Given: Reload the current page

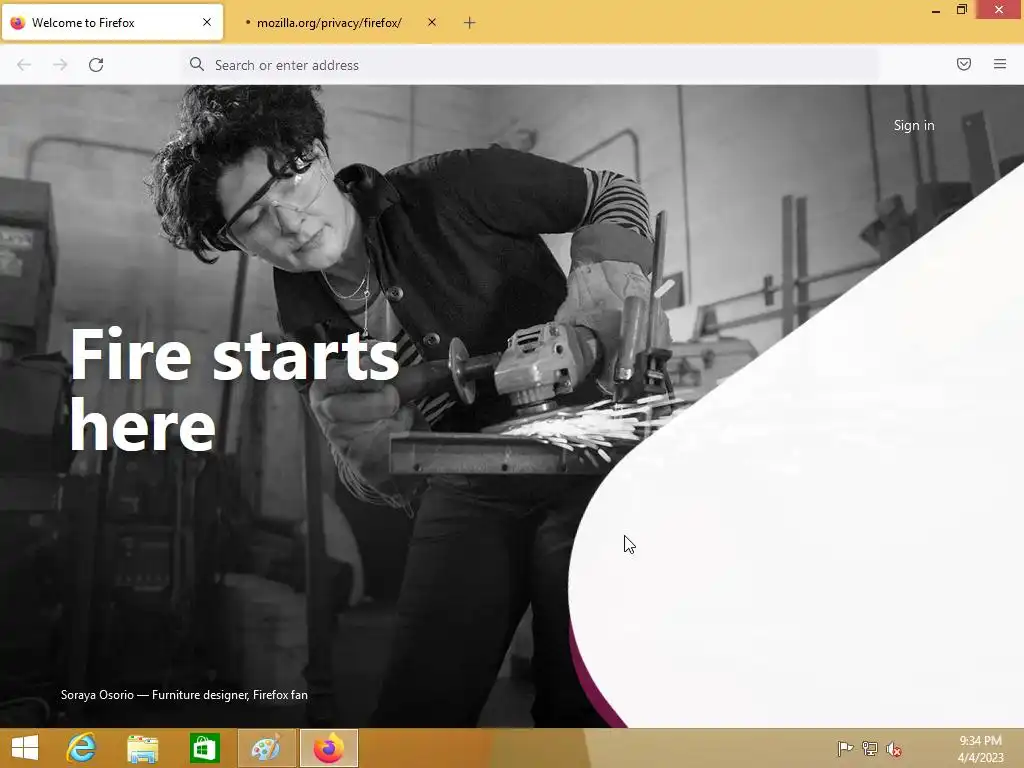Looking at the screenshot, I should (x=96, y=65).
